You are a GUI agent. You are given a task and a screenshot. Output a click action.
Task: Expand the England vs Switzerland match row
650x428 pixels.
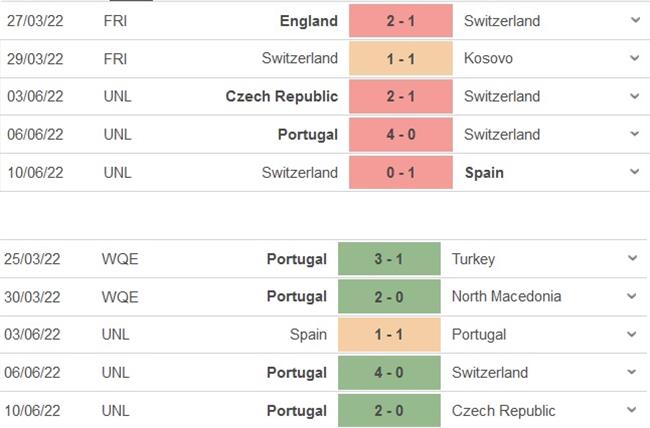(634, 21)
